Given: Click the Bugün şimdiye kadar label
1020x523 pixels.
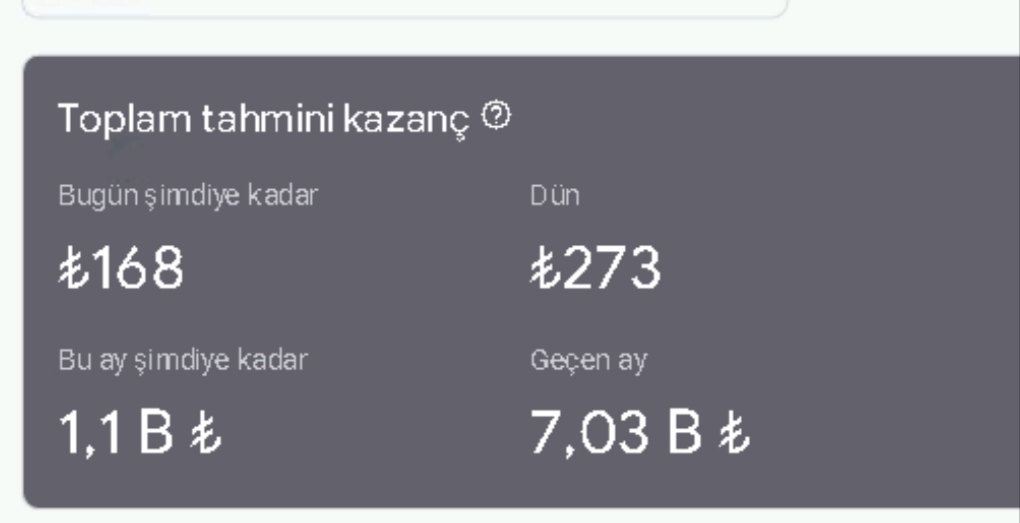Looking at the screenshot, I should 188,196.
